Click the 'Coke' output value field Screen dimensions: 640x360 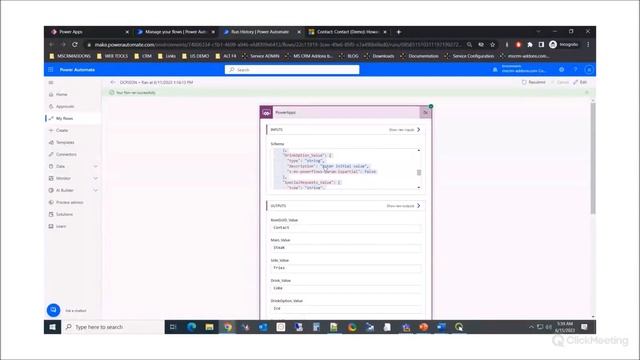(x=346, y=288)
